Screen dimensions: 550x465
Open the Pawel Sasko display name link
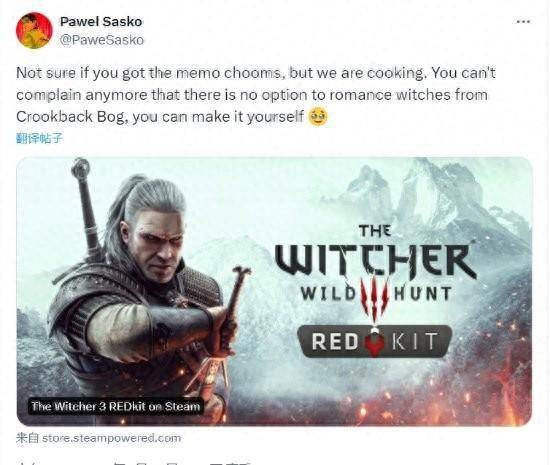point(101,22)
